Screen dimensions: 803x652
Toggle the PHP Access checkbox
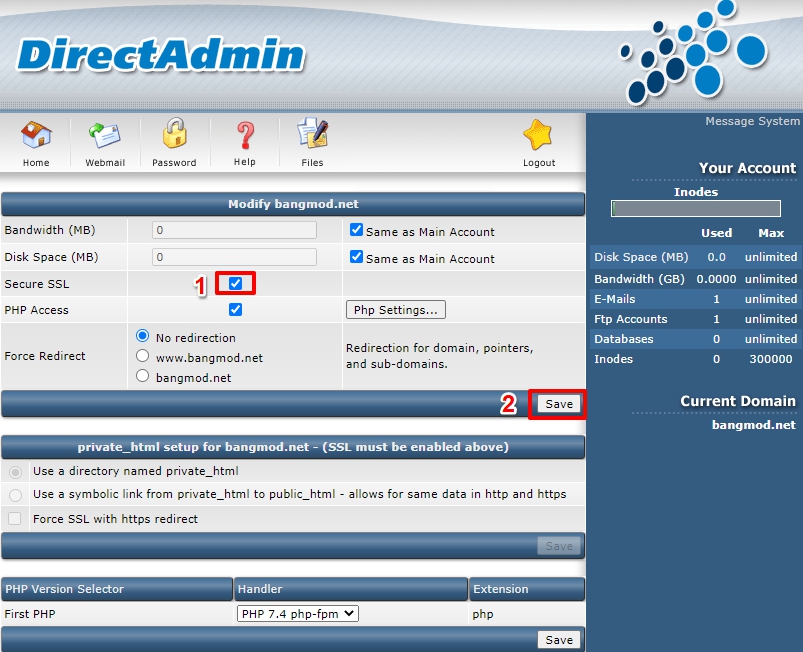pos(236,309)
